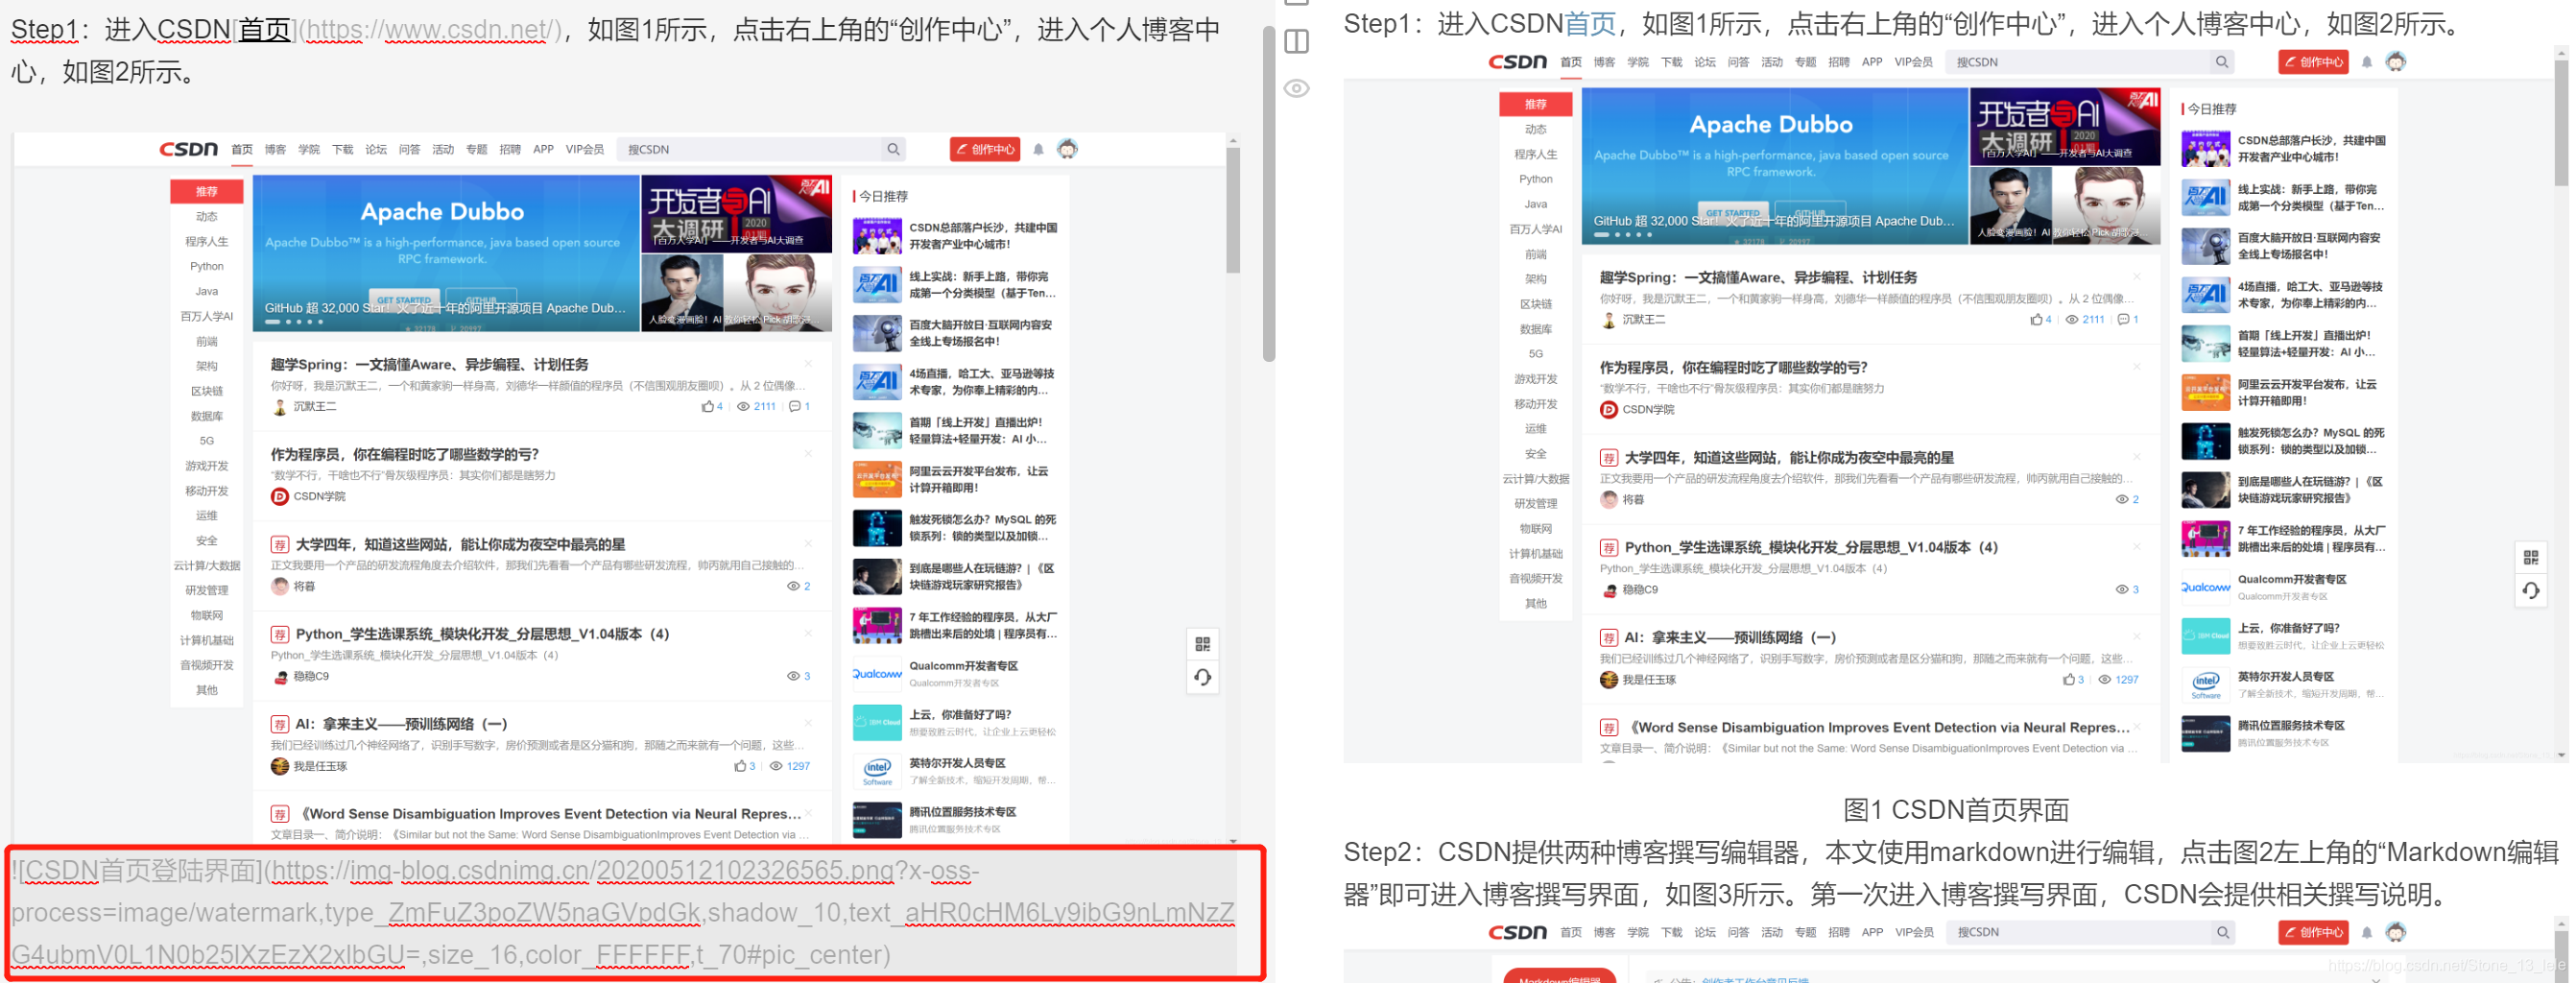Click the thumbs-up icon on 趣学Spring article in the editor pane

[707, 406]
